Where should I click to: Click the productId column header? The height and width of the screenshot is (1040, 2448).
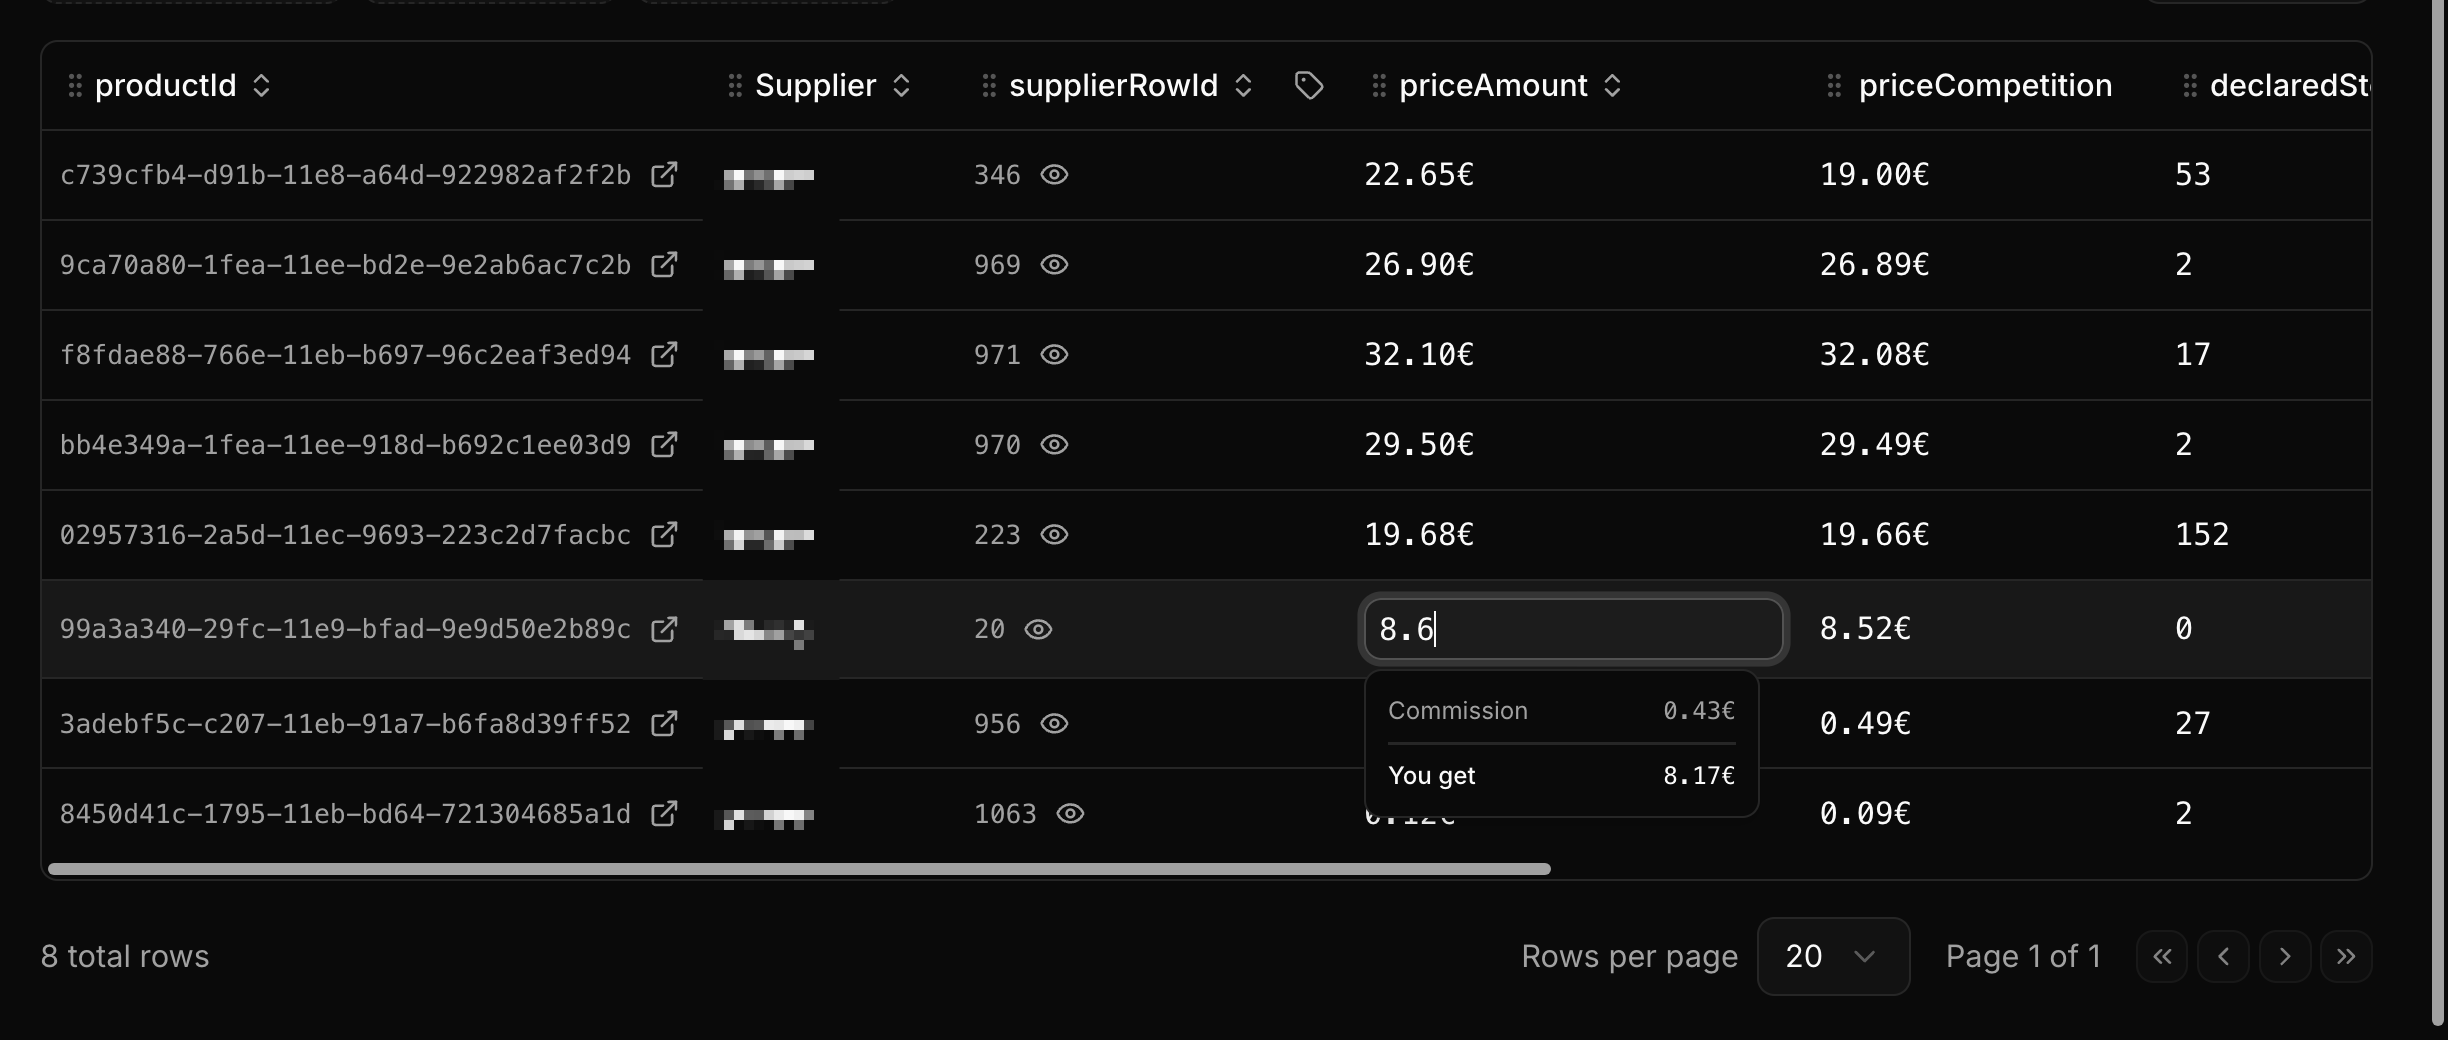[x=166, y=86]
